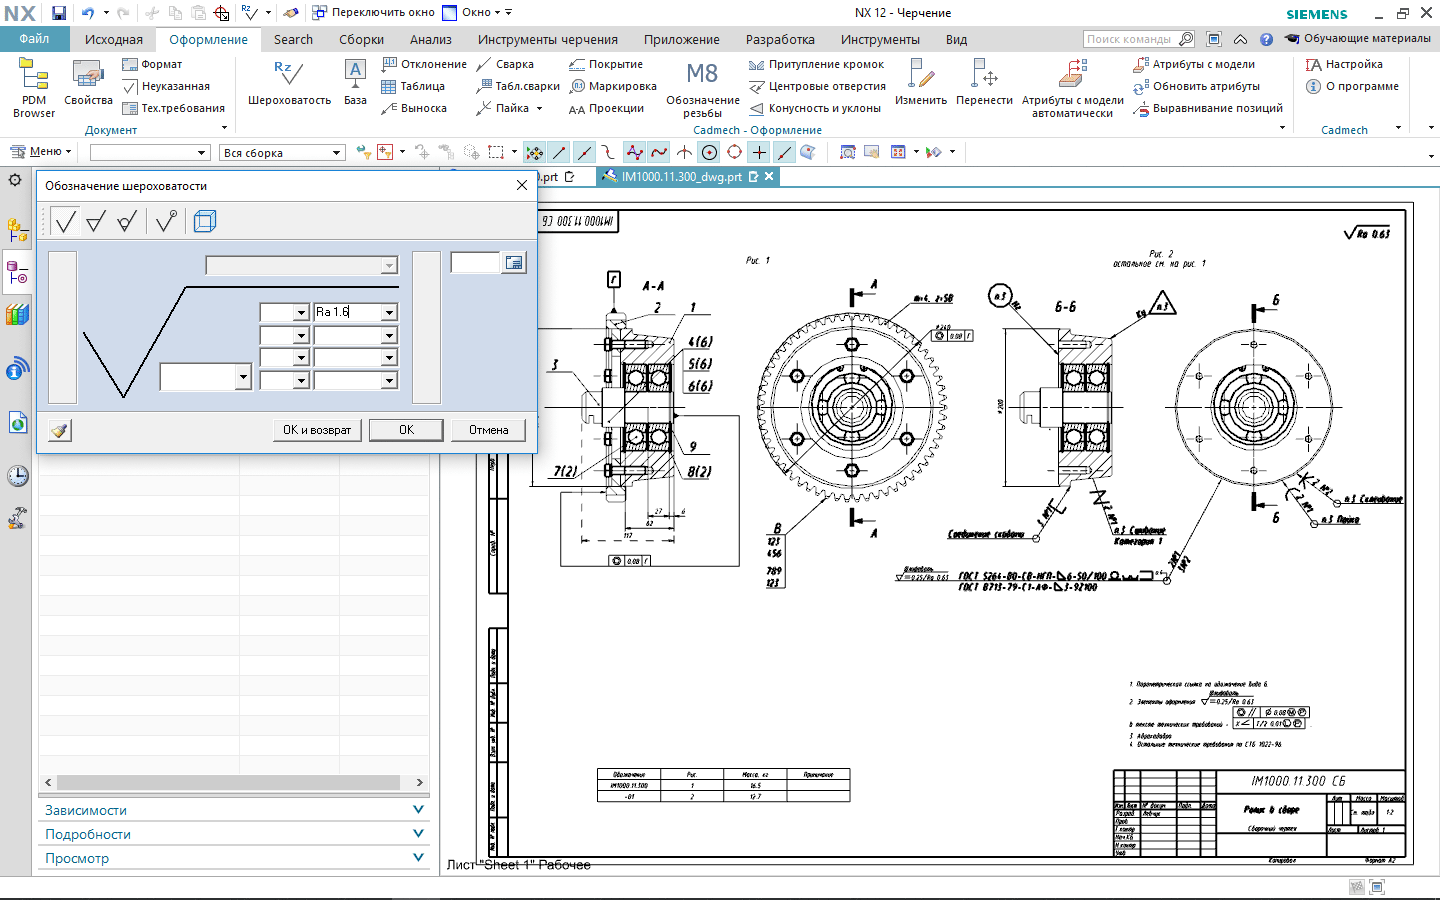The image size is (1440, 900).
Task: Toggle material-removal-required symbol with closed triangle
Action: (x=96, y=221)
